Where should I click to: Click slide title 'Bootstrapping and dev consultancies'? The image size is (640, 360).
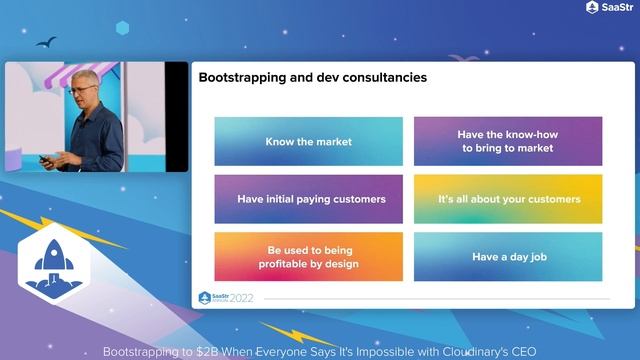(x=313, y=78)
